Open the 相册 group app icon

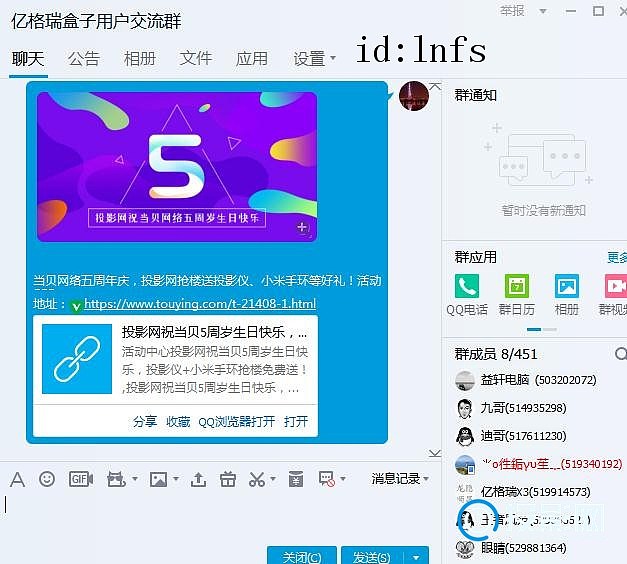[x=567, y=286]
